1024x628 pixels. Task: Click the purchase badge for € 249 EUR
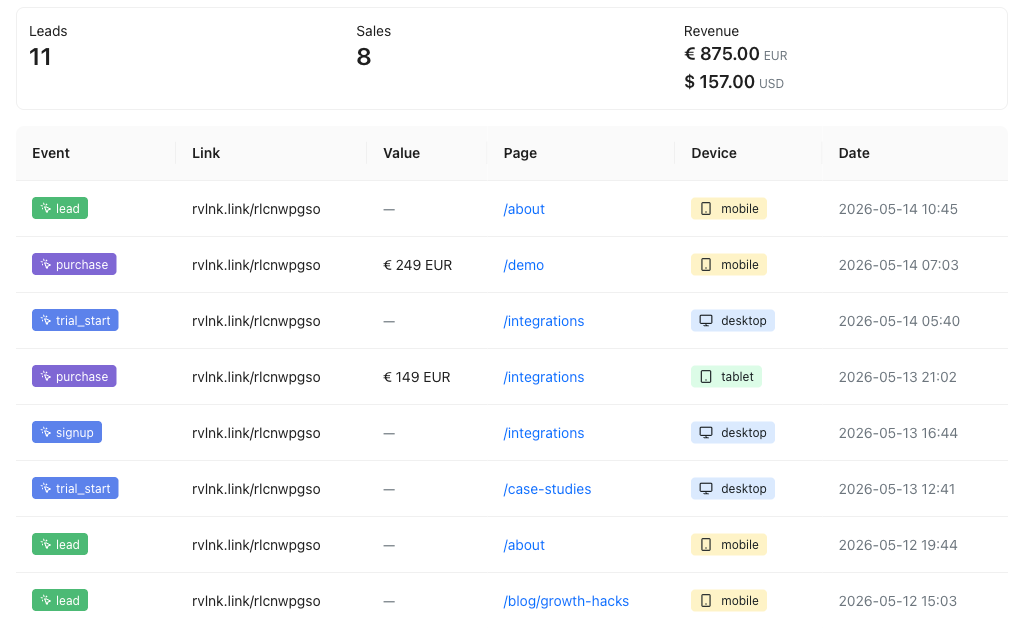point(74,264)
